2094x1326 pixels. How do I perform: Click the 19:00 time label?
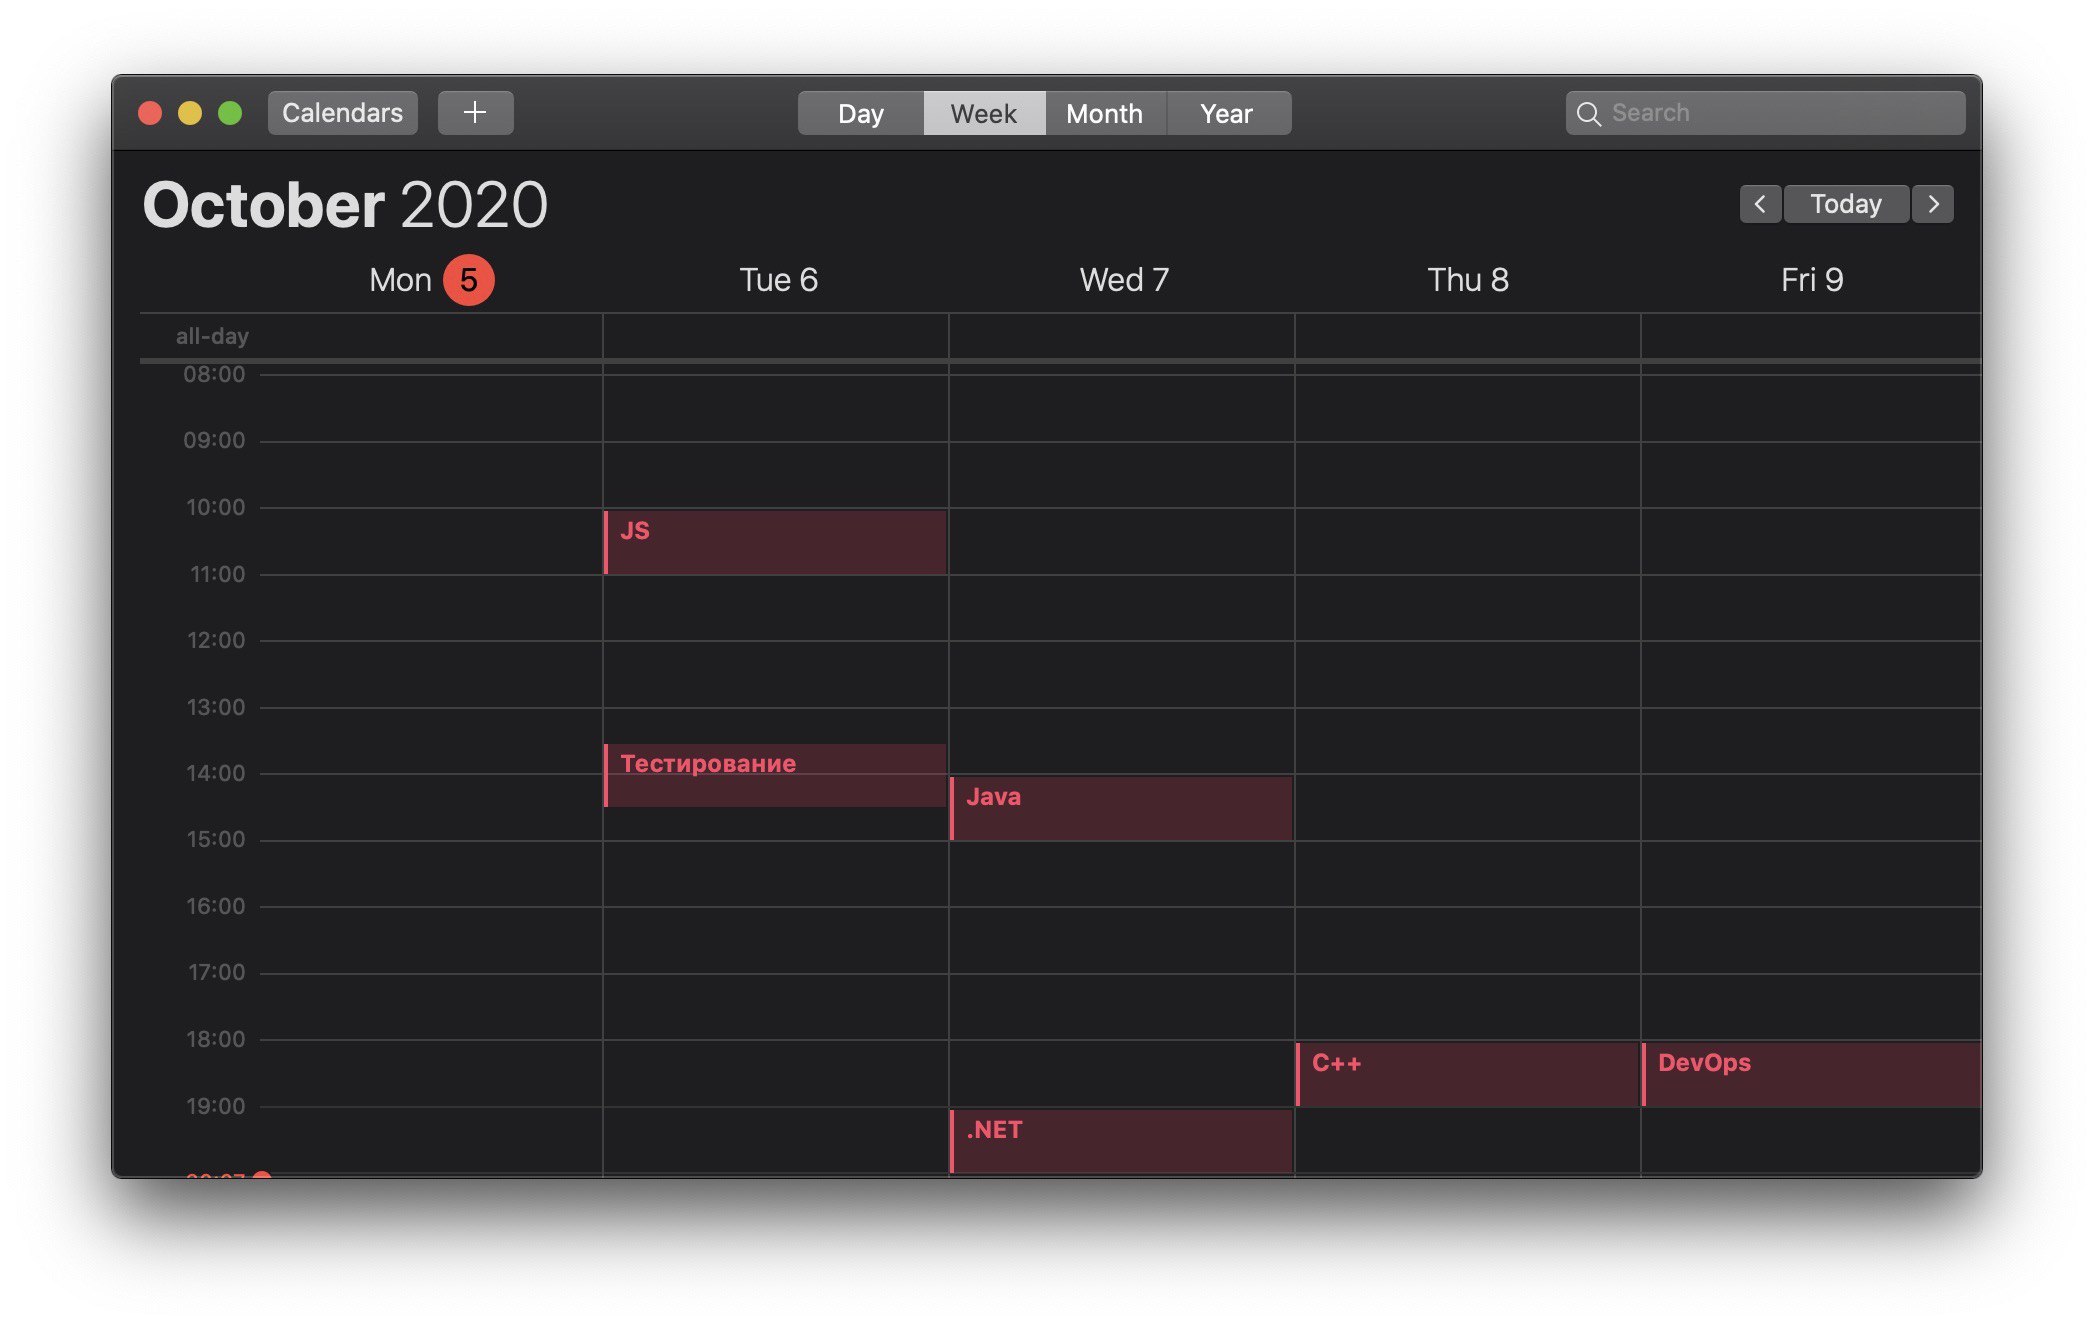(x=216, y=1106)
